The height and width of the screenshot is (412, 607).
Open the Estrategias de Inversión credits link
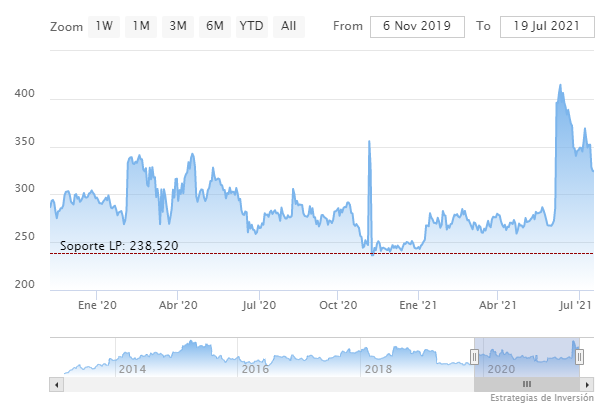pos(542,398)
